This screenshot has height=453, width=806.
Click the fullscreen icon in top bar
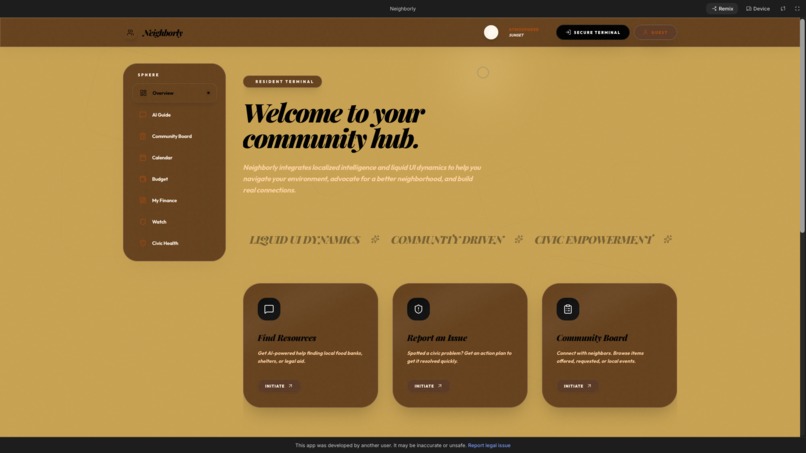tap(797, 9)
